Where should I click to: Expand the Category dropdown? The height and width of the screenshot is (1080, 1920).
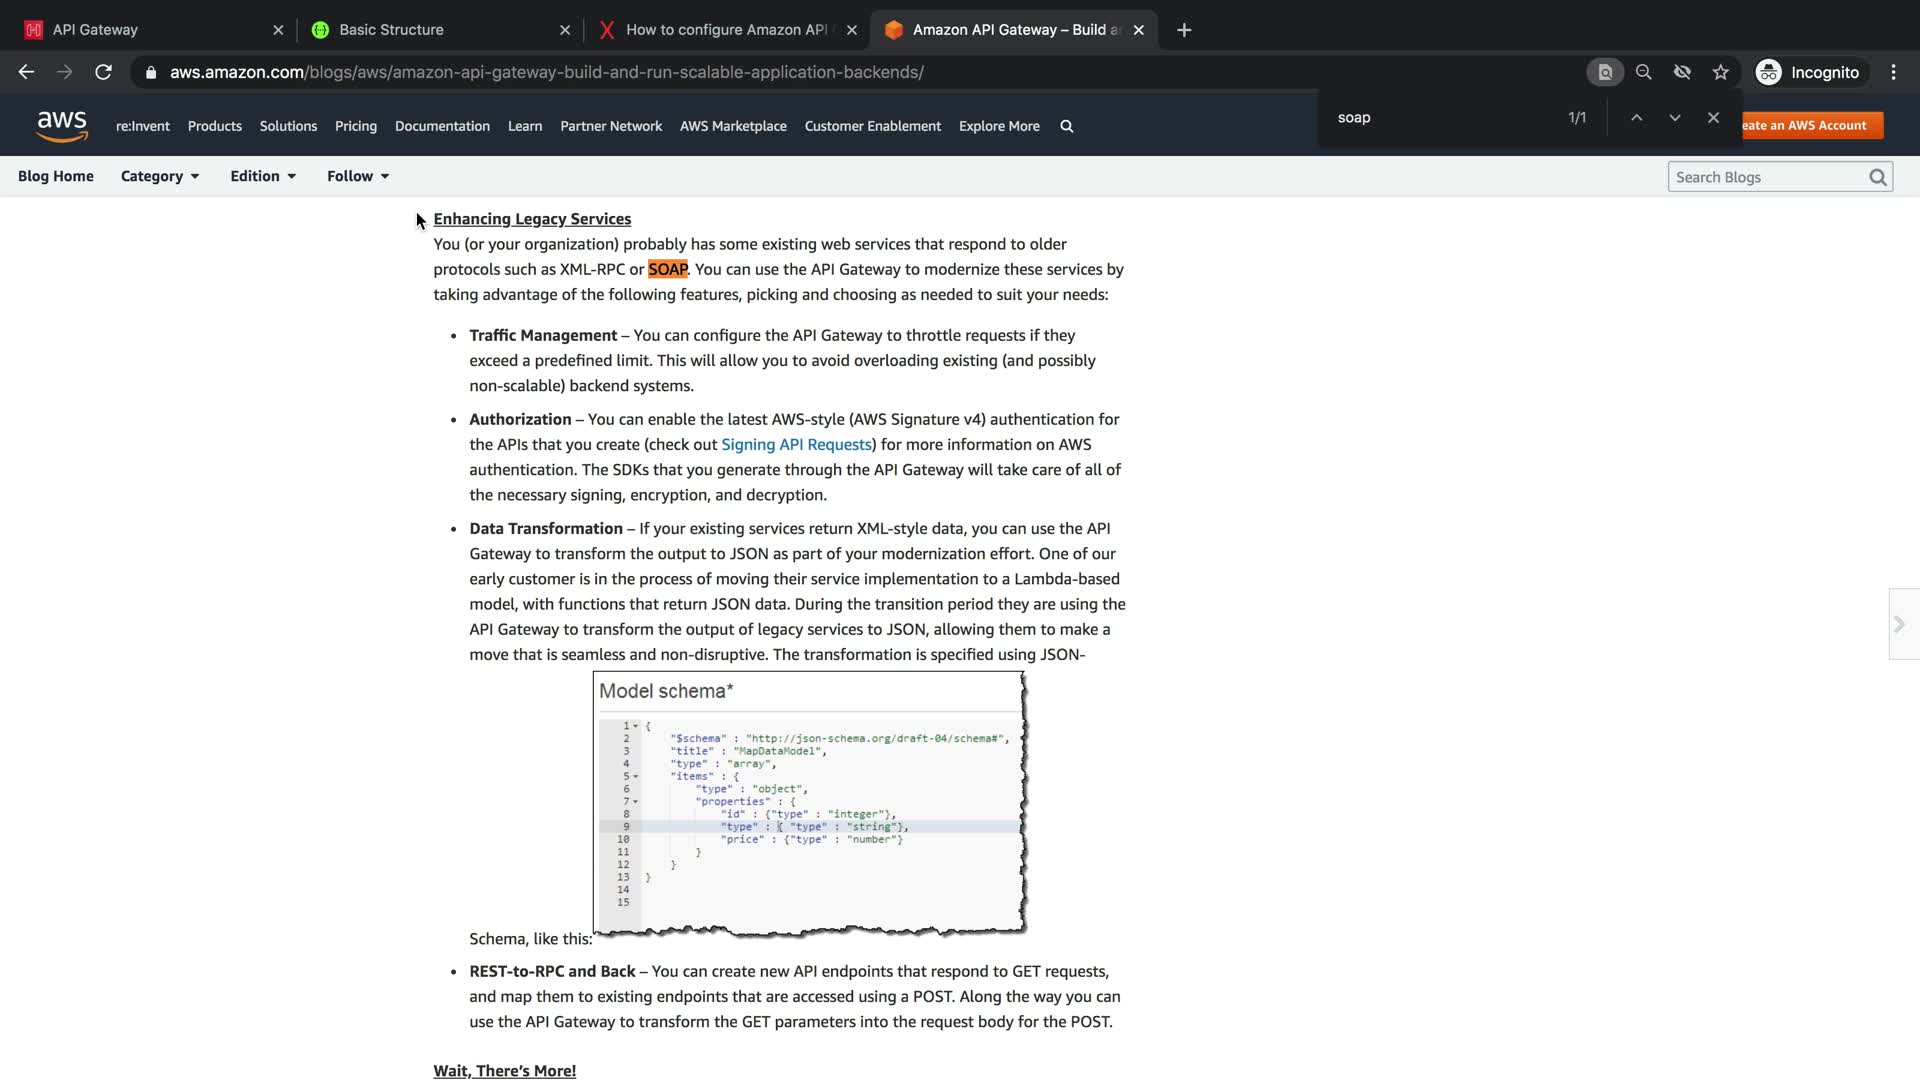[x=160, y=176]
